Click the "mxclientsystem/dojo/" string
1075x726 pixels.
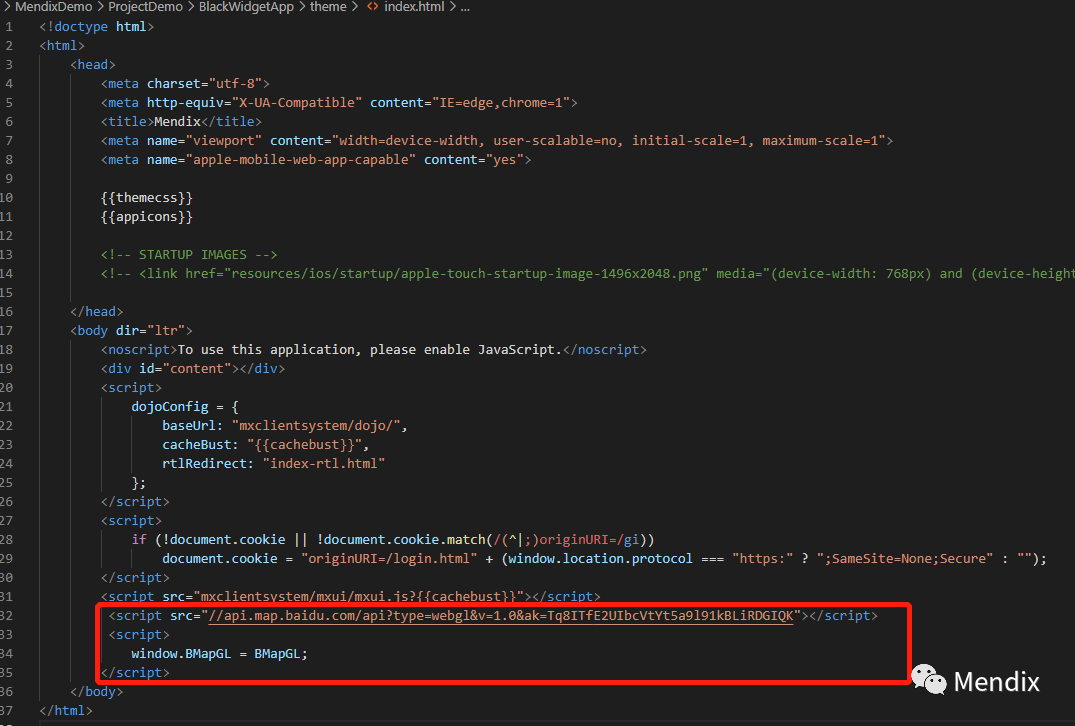(x=316, y=426)
